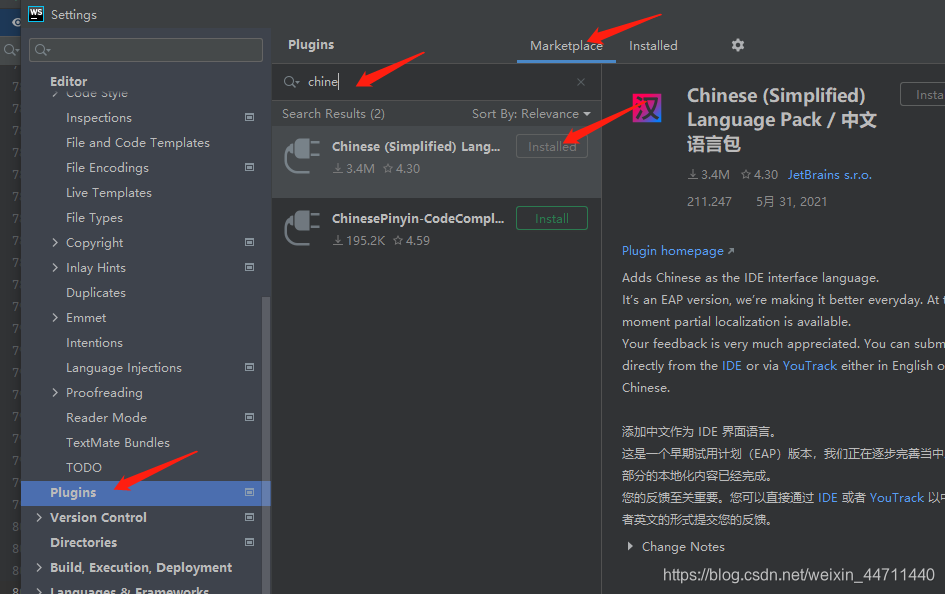
Task: Open Live Templates settings
Action: [108, 193]
